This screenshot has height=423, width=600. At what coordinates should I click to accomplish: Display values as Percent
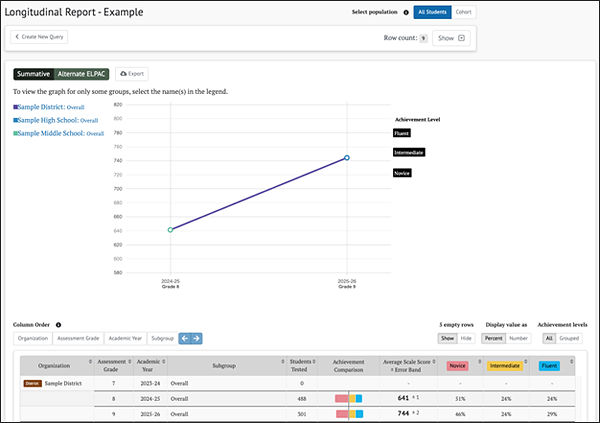pyautogui.click(x=494, y=338)
